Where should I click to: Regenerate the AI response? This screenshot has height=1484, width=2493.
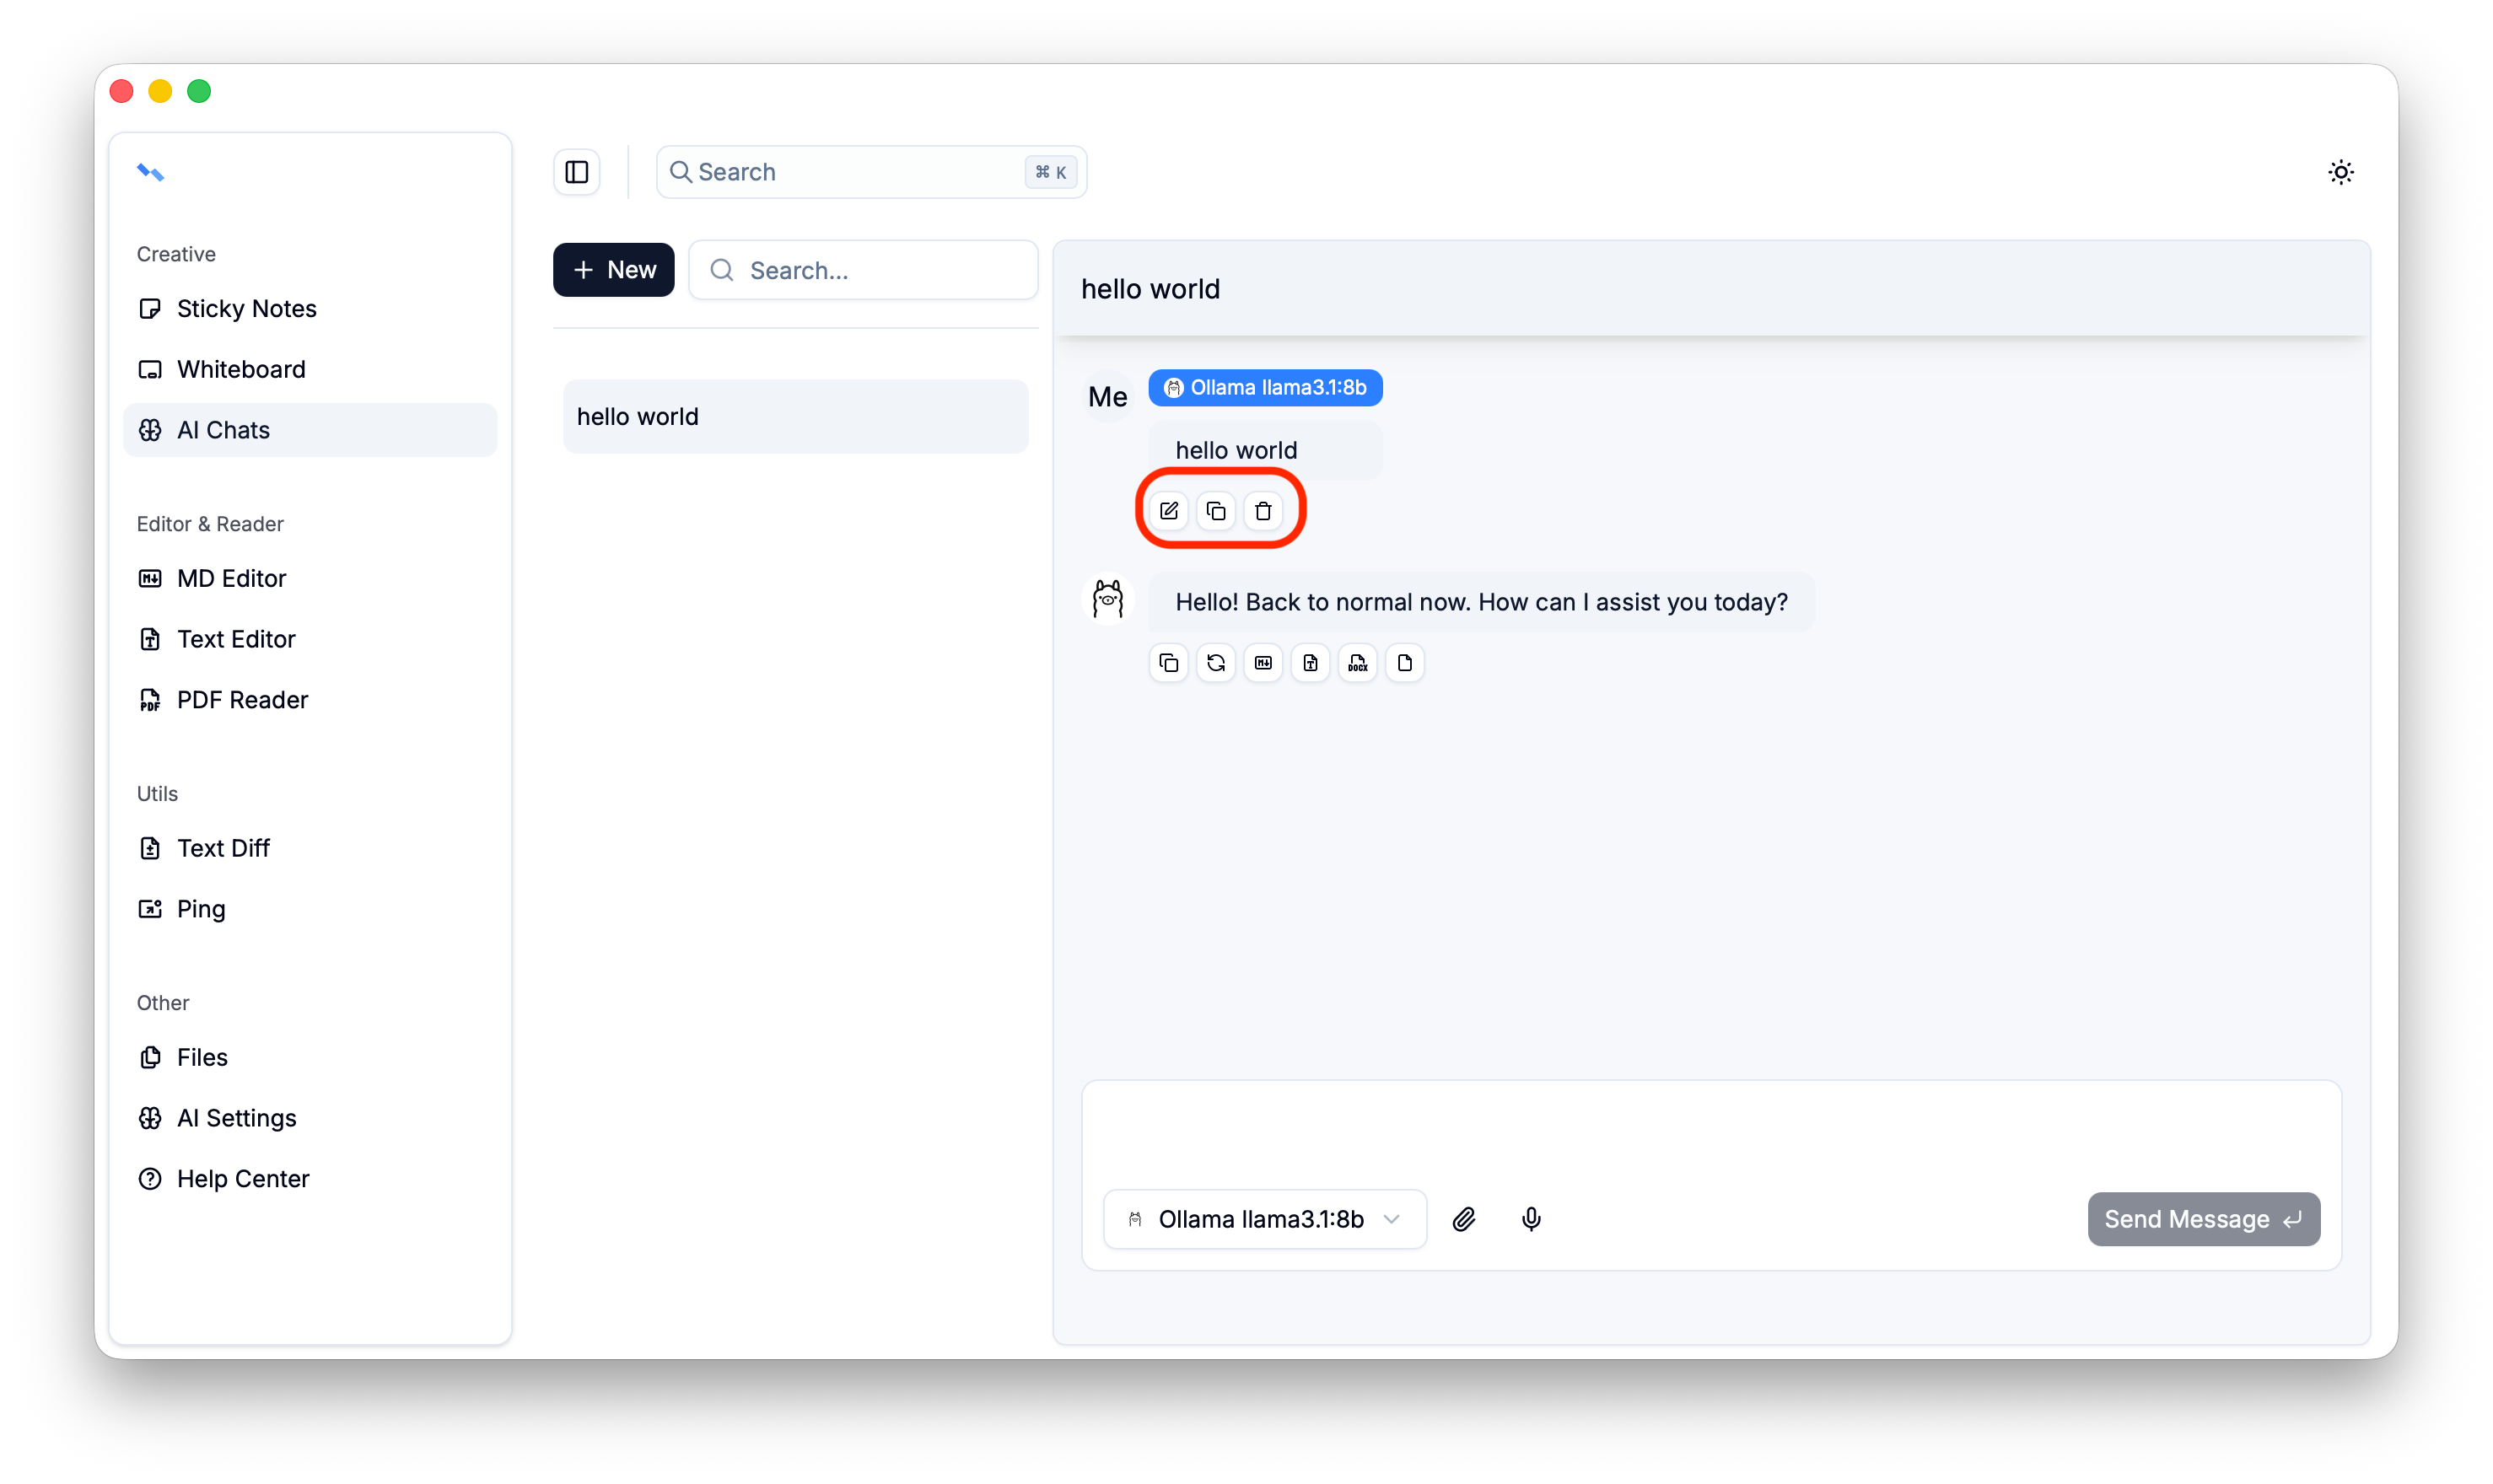point(1215,663)
